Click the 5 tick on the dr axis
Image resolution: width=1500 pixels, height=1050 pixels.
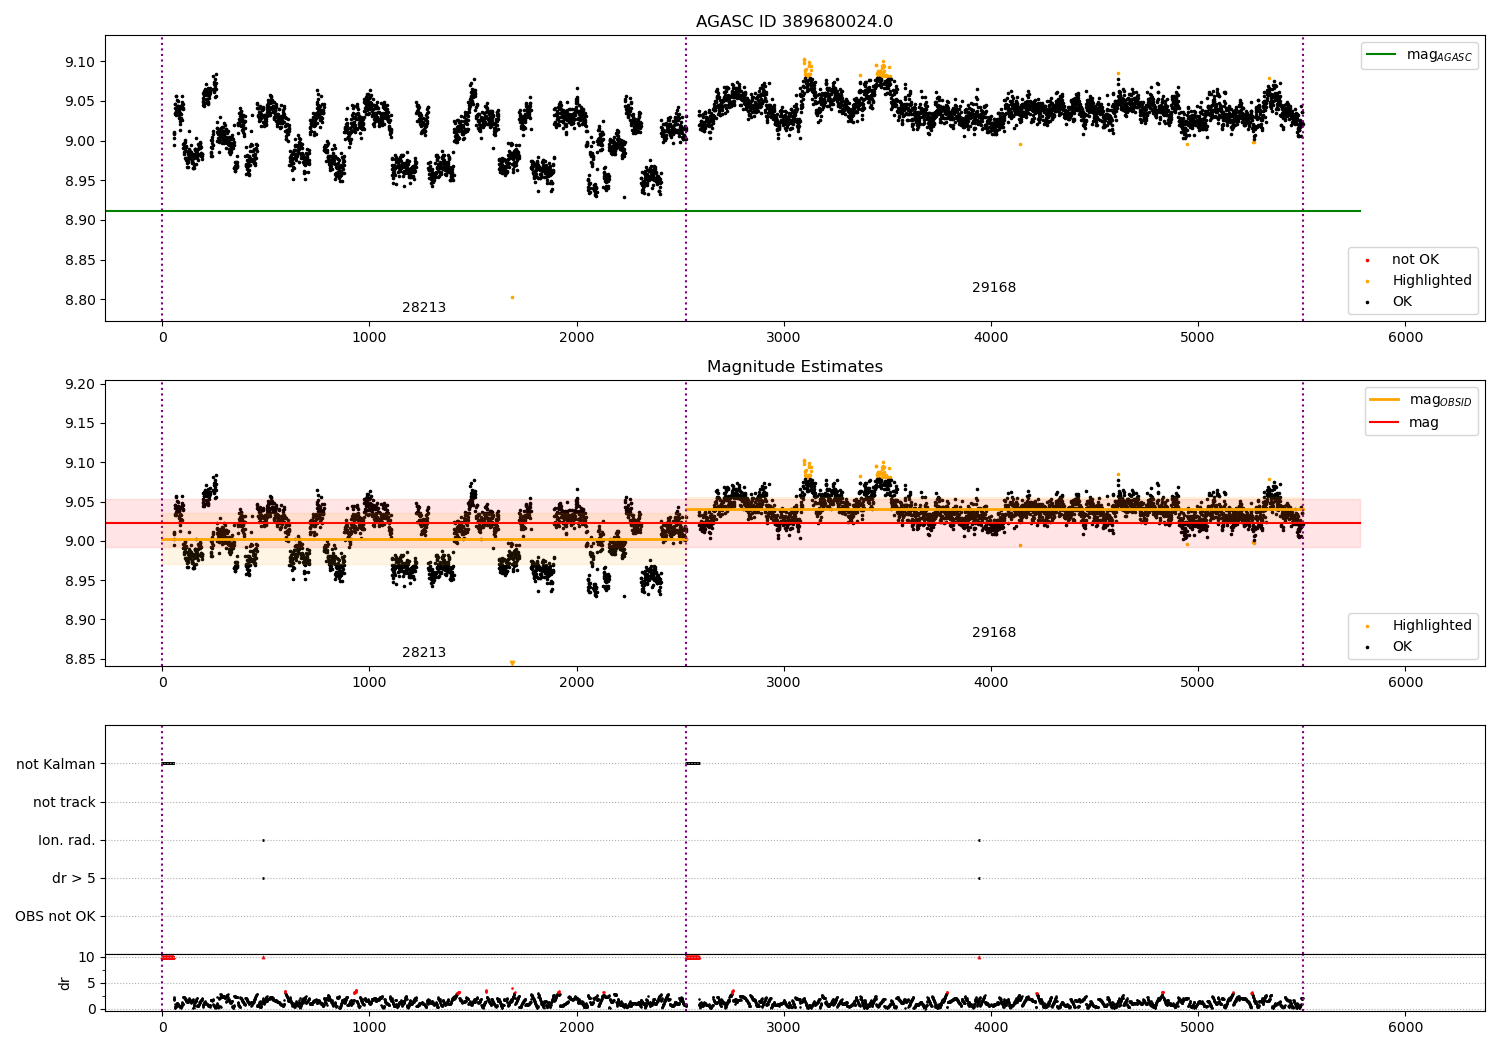point(91,983)
